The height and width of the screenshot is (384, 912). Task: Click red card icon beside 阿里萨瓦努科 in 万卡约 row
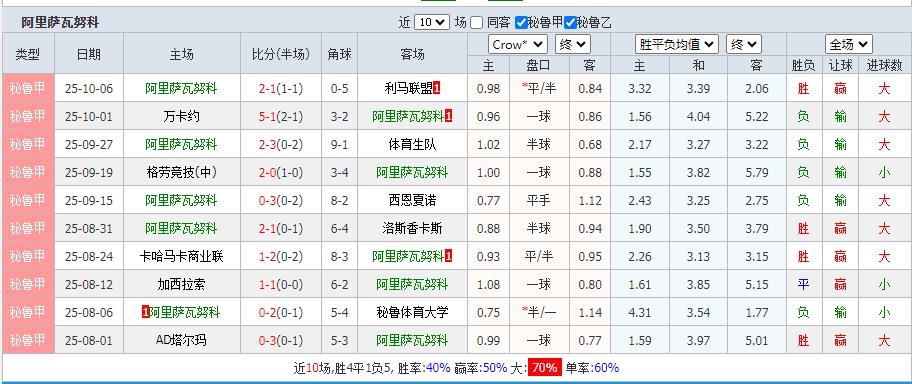tap(448, 116)
